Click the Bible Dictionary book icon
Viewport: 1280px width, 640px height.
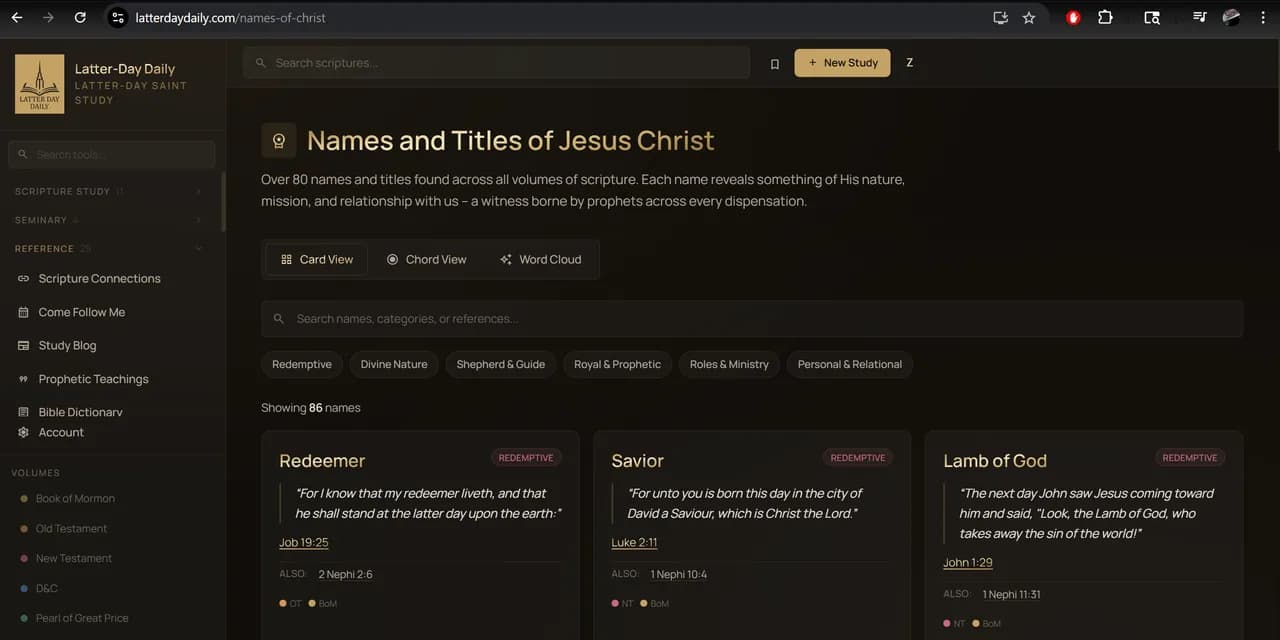tap(24, 412)
